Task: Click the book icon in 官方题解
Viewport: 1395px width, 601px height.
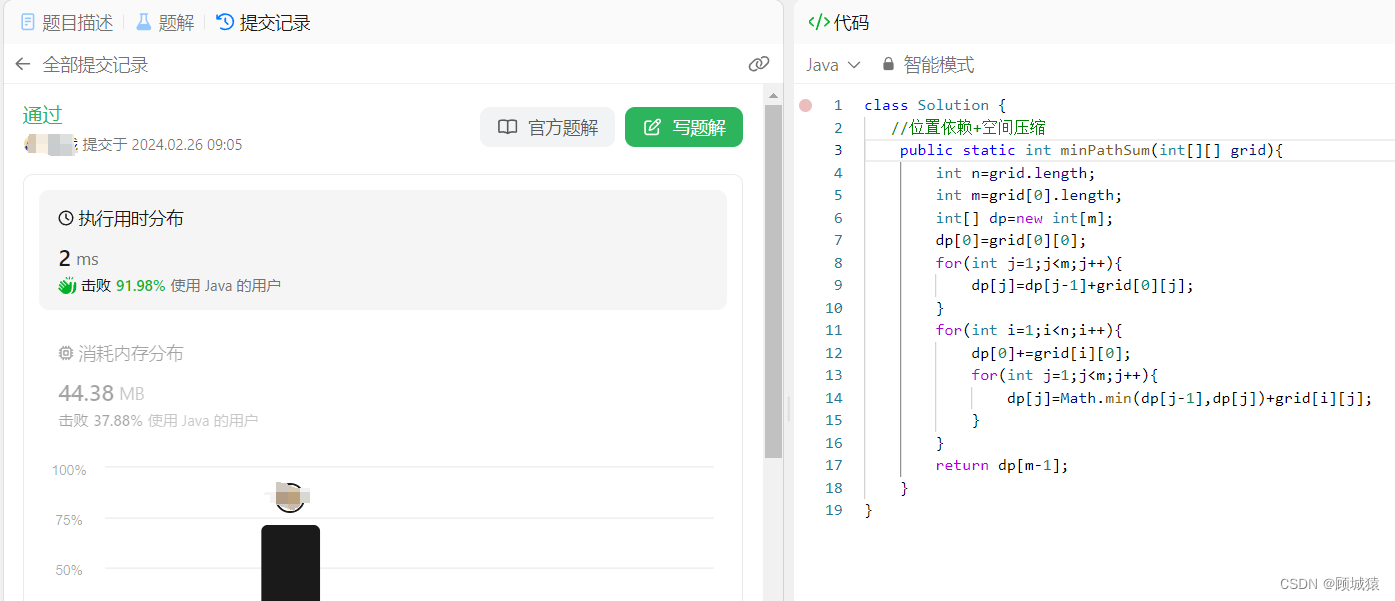Action: tap(508, 127)
